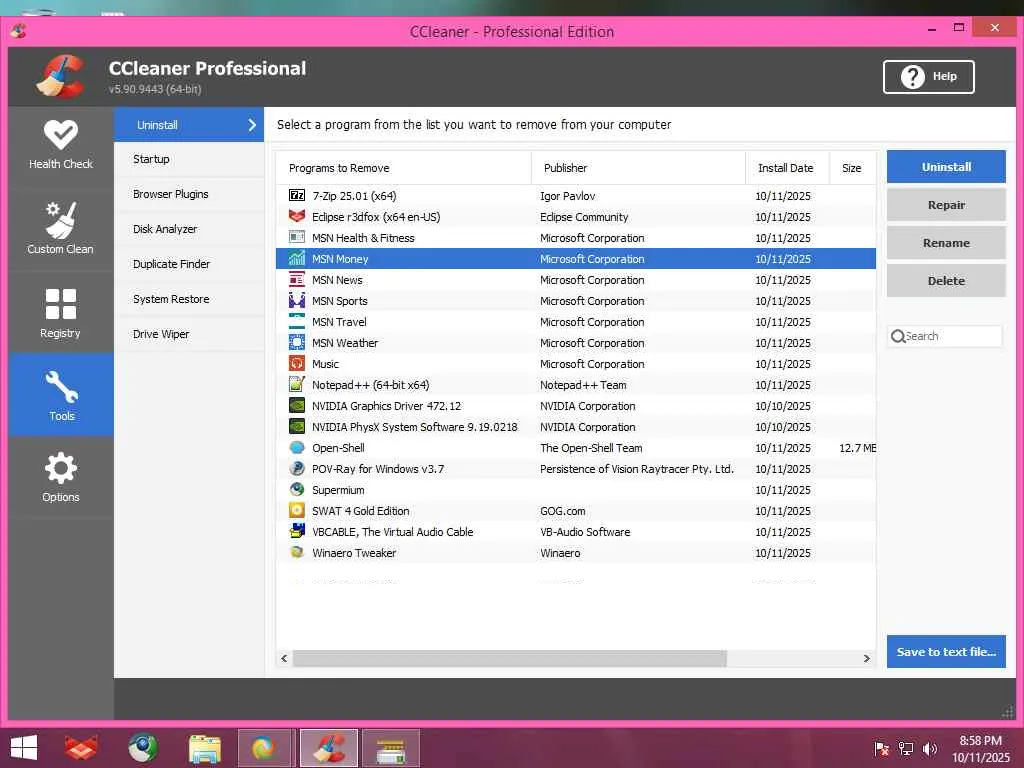Open the Duplicate Finder tab
The width and height of the screenshot is (1024, 768).
[189, 264]
